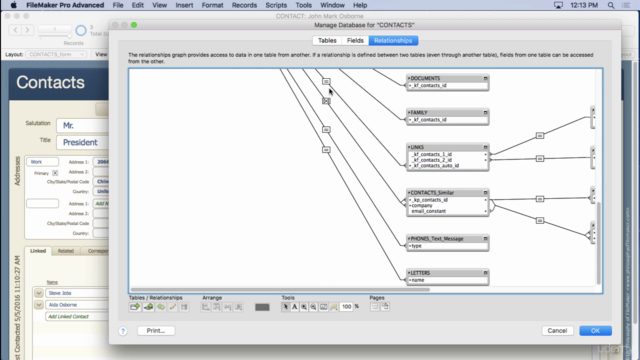This screenshot has width=640, height=360.
Task: Go to previous record in CONTACT window
Action: point(16,30)
